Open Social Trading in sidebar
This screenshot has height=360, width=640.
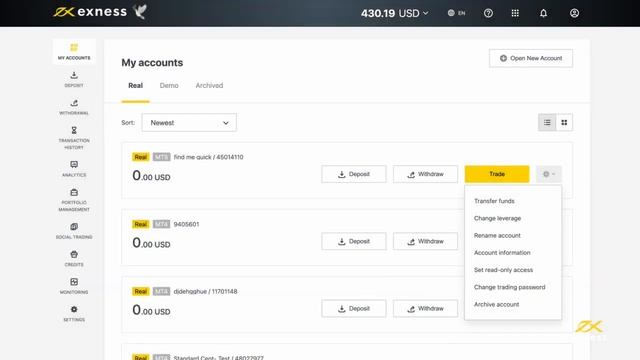74,231
